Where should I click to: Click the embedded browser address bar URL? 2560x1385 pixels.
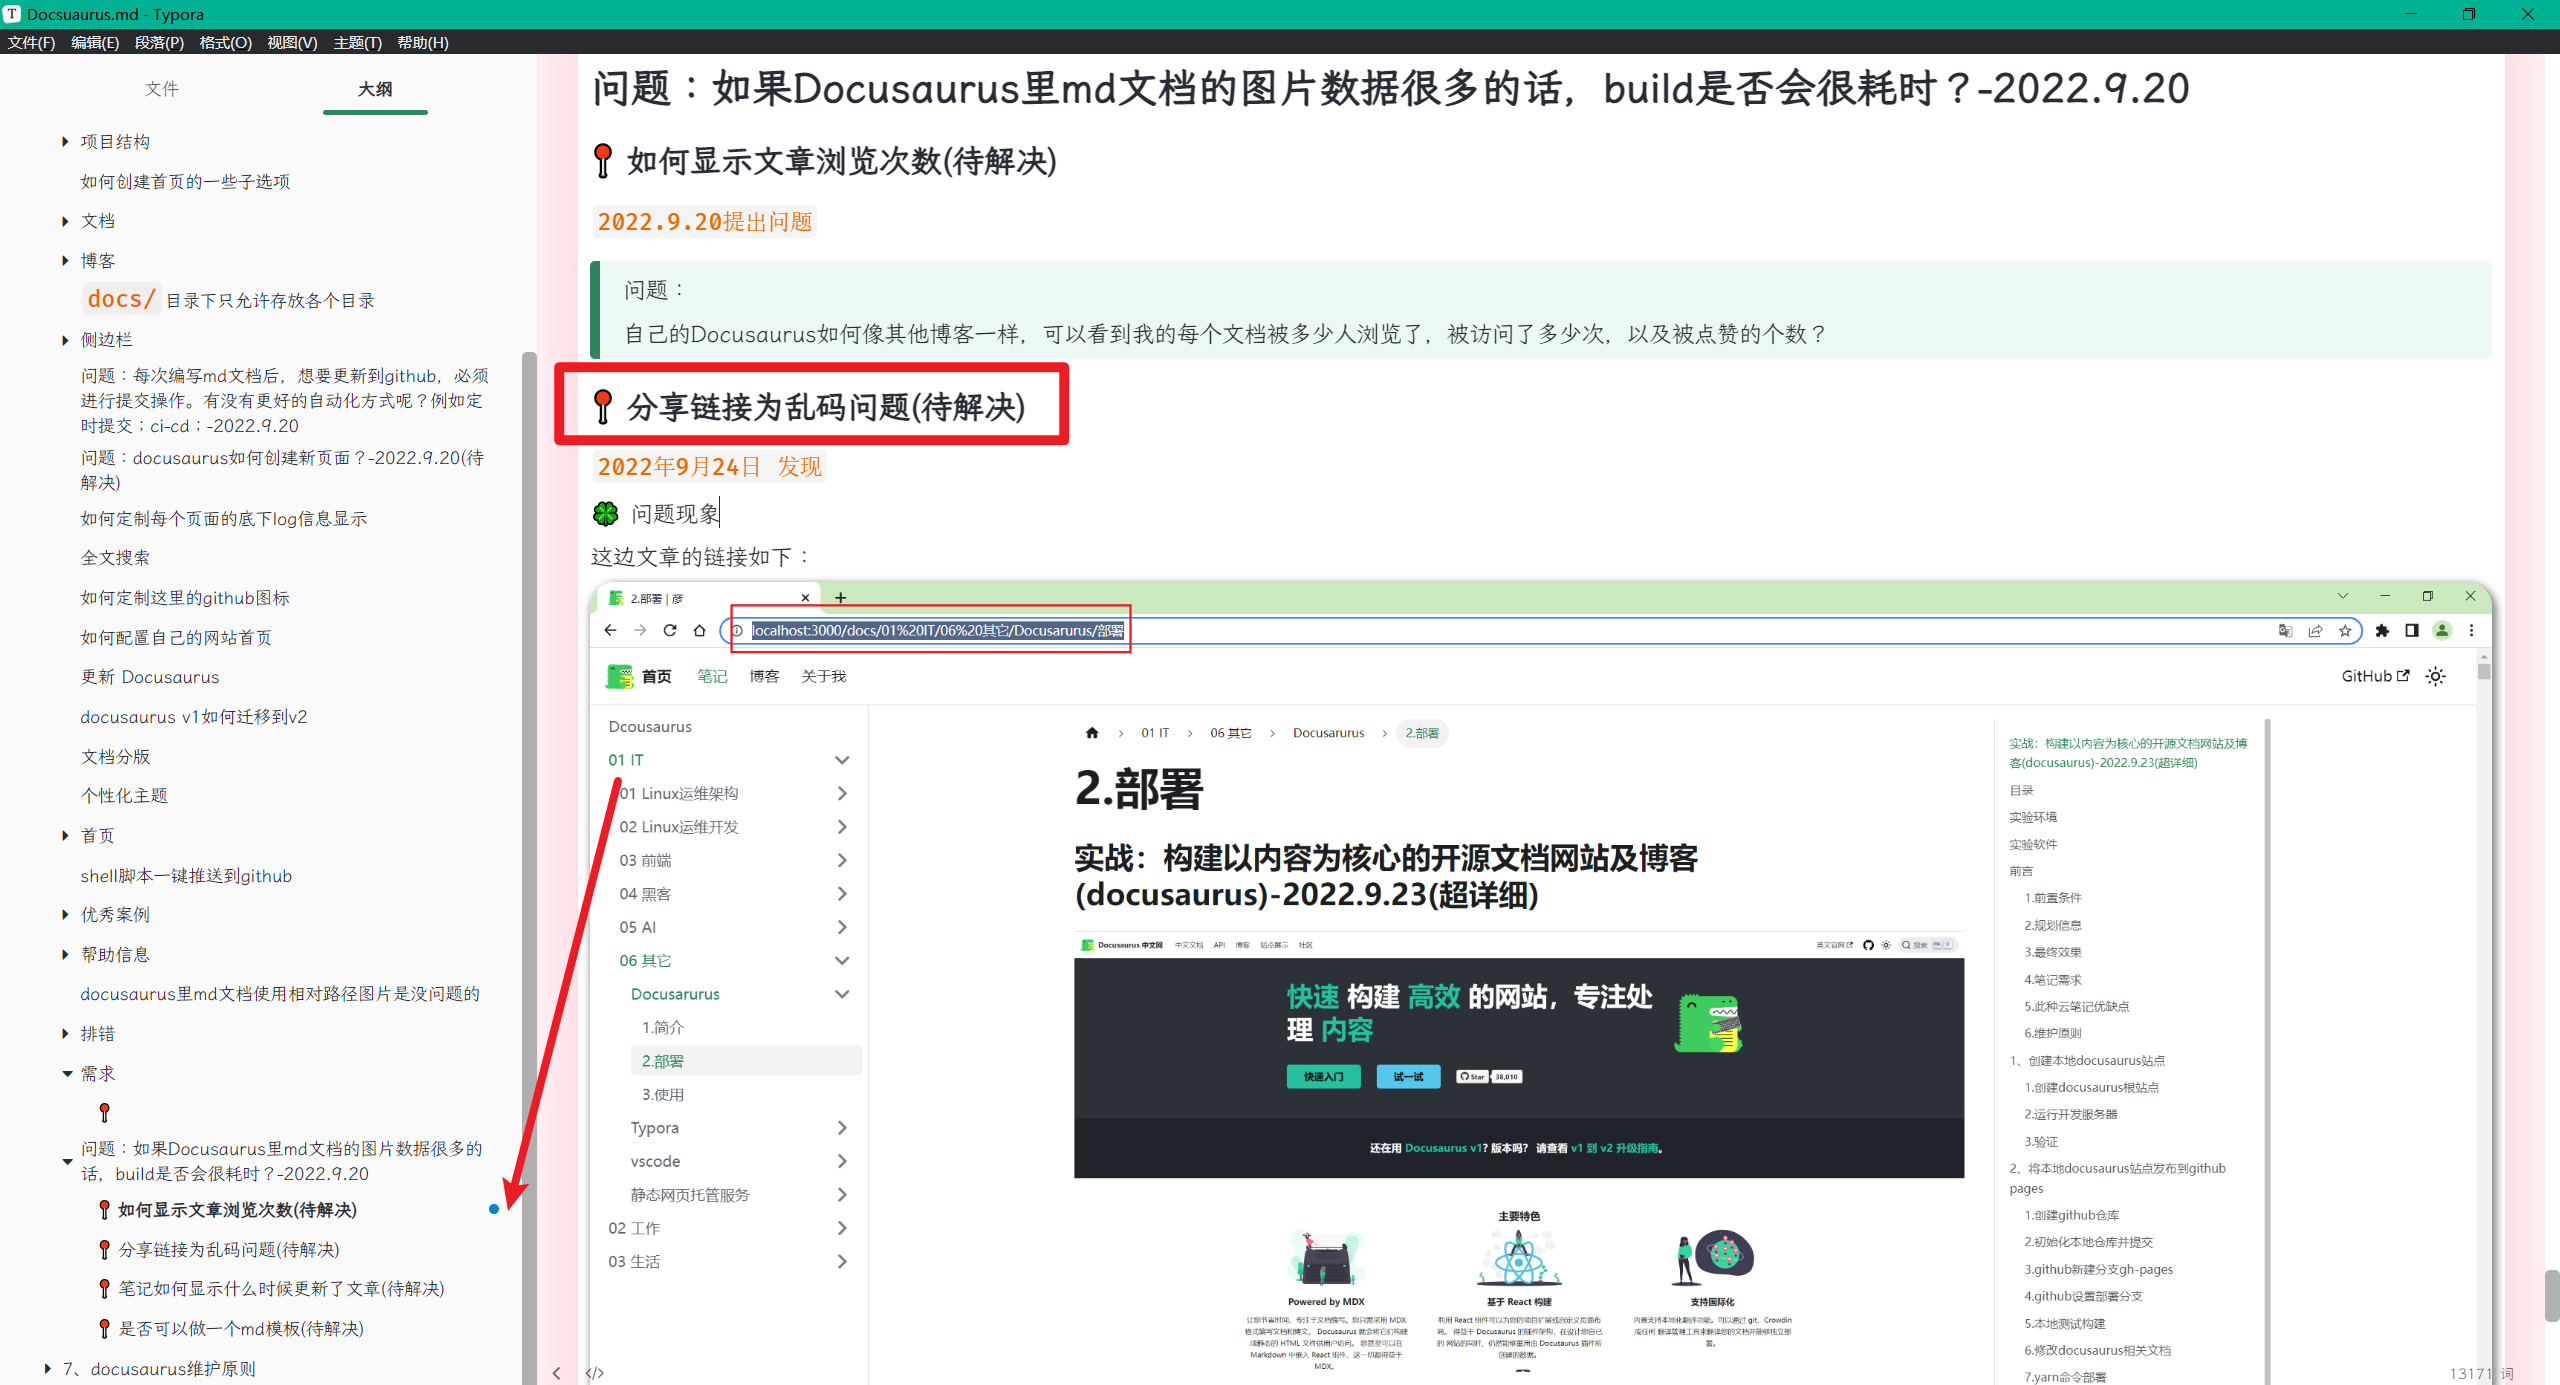[x=938, y=630]
